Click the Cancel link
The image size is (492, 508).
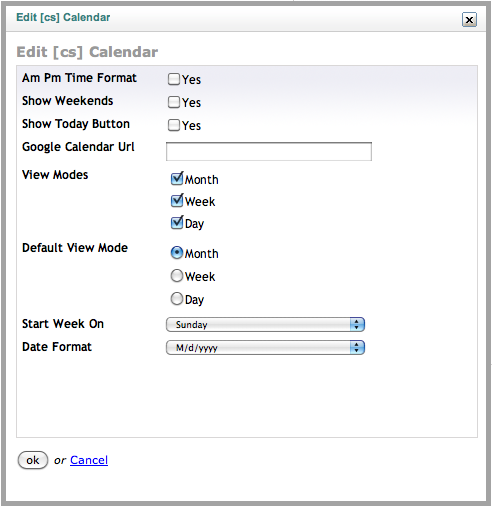pos(89,460)
